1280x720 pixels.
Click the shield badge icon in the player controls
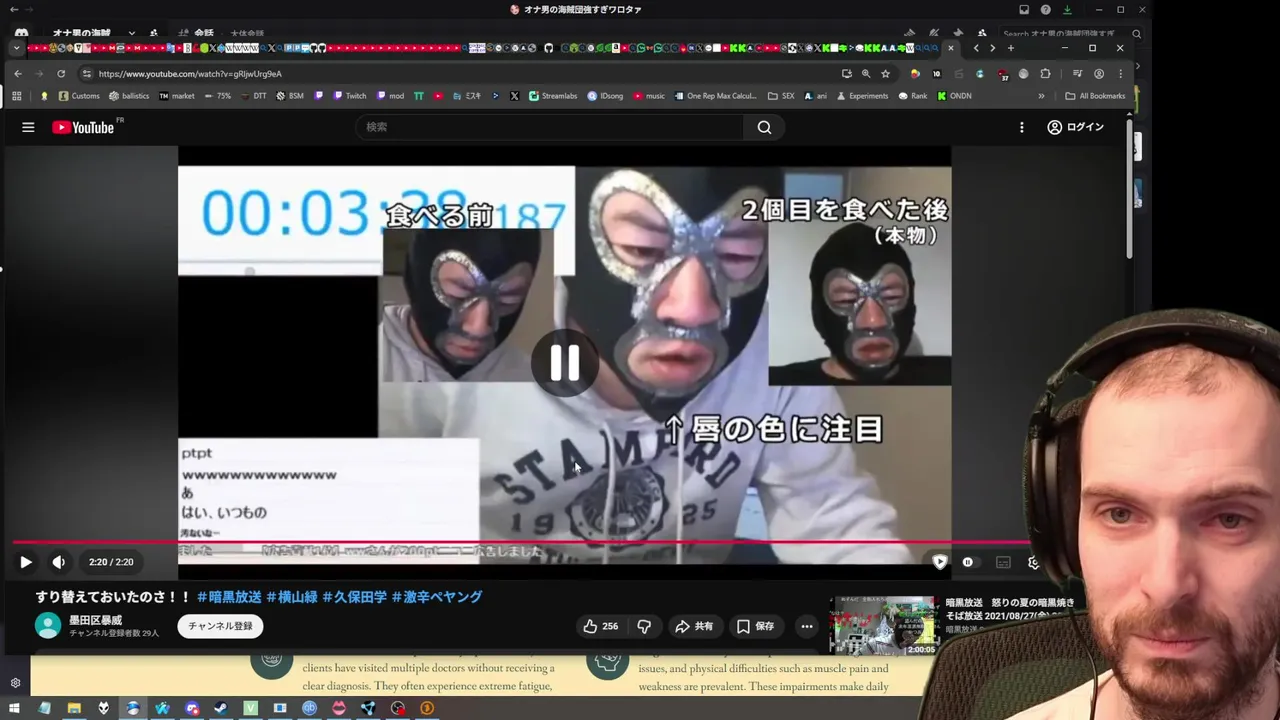coord(940,562)
